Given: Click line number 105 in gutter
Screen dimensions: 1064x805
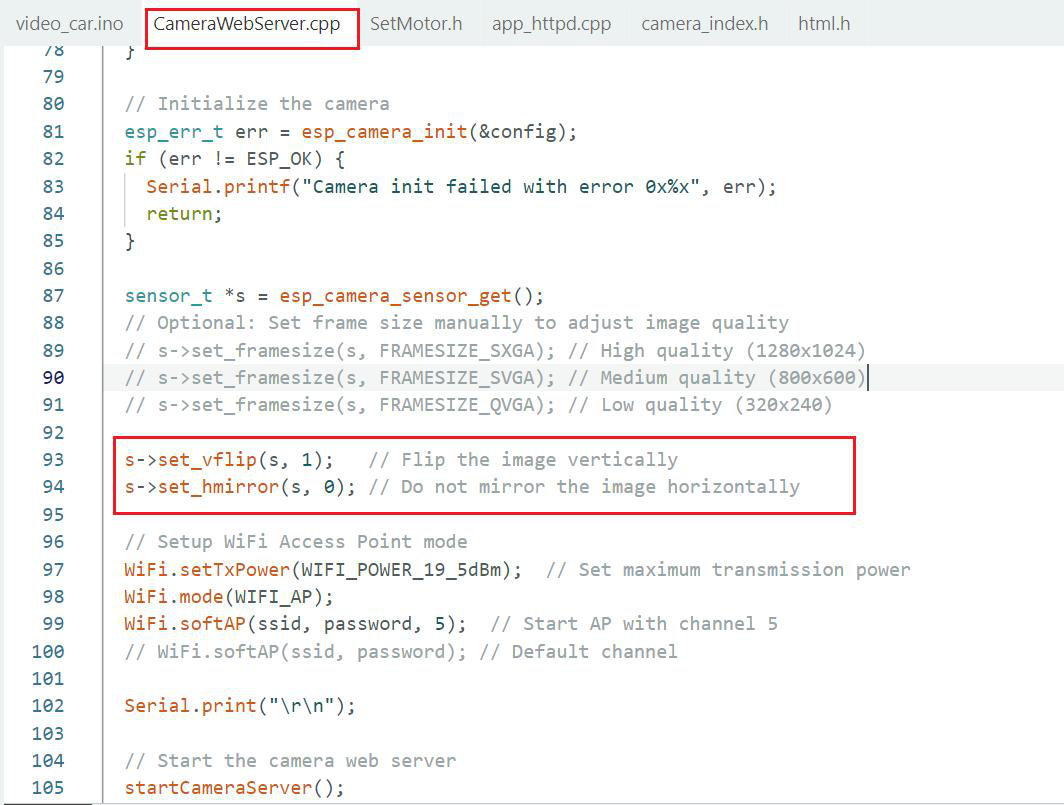Looking at the screenshot, I should coord(48,787).
